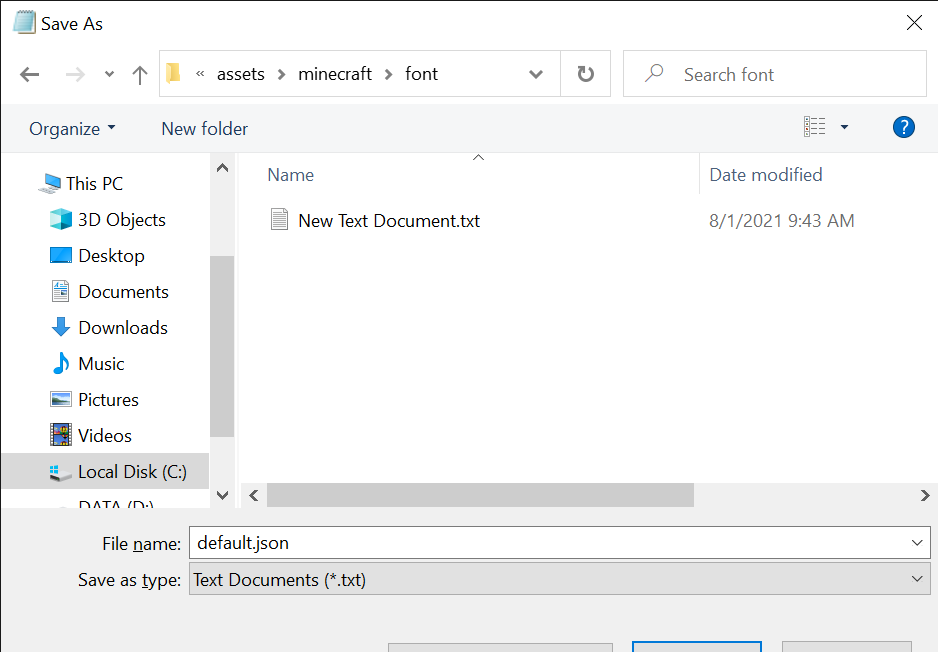Screen dimensions: 938x652
Task: Click the horizontal scrollbar thumb
Action: pos(480,495)
